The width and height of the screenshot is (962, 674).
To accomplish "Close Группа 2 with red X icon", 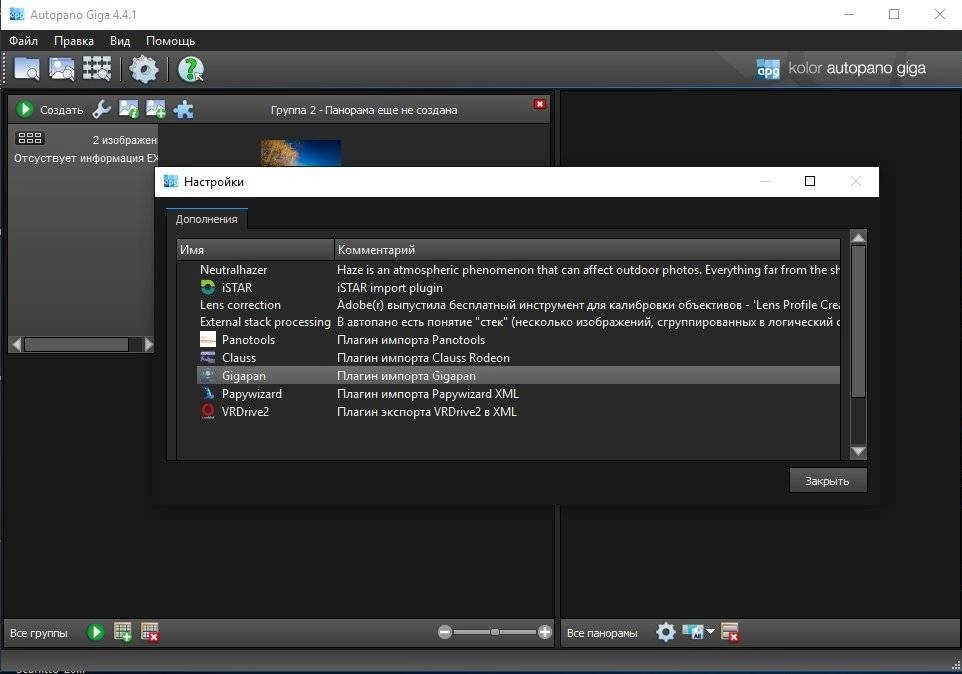I will (539, 104).
